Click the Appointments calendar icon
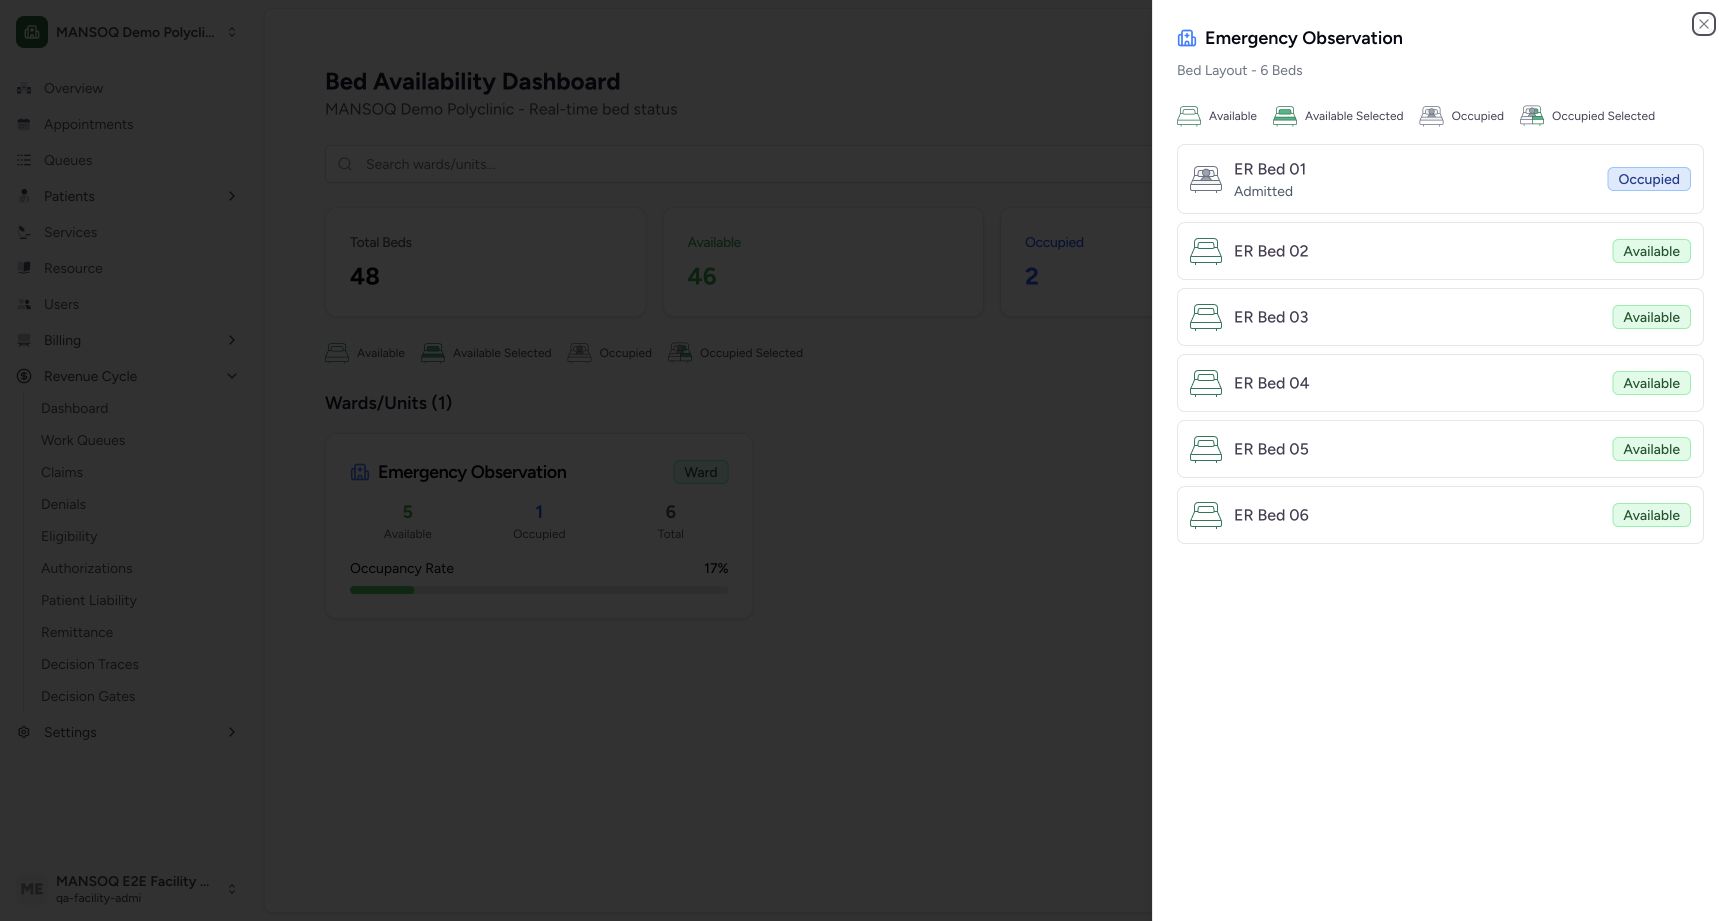The height and width of the screenshot is (921, 1728). 24,124
